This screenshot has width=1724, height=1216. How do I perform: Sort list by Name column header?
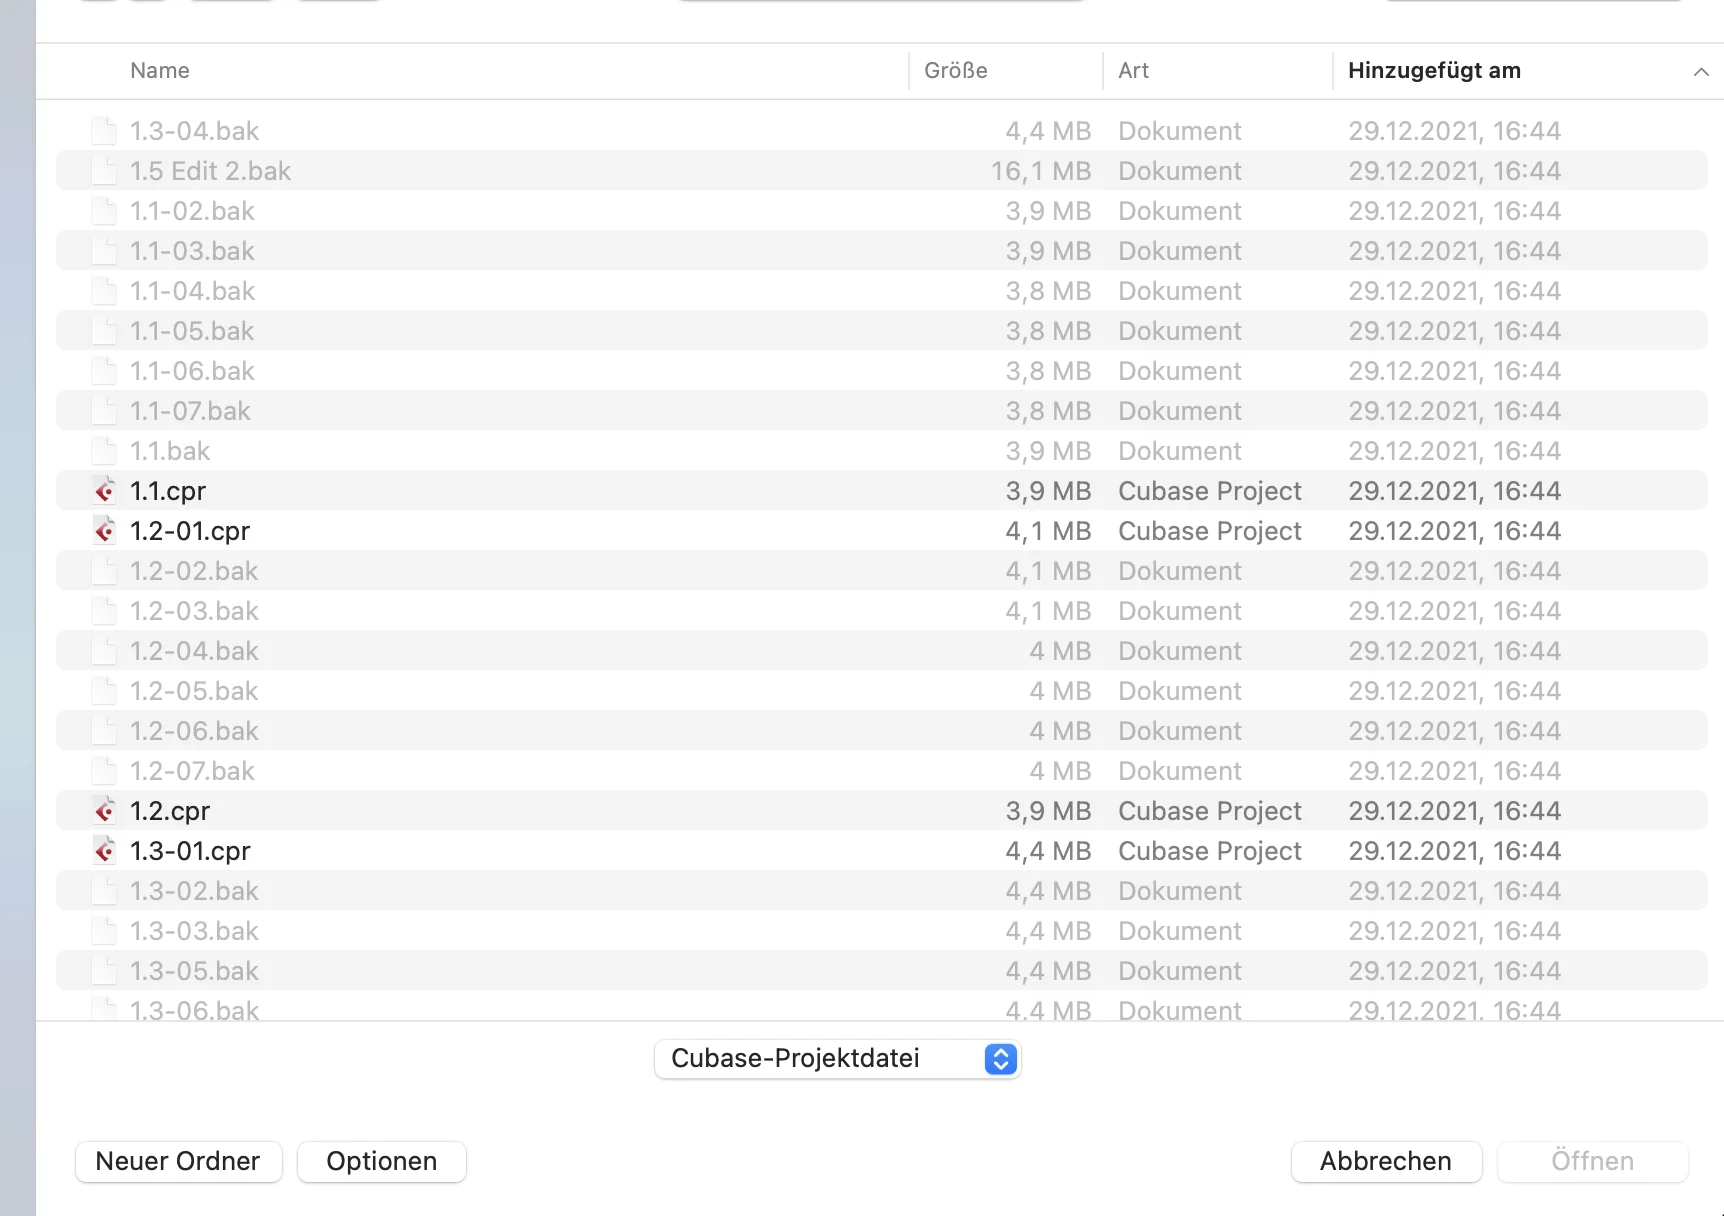pos(160,71)
